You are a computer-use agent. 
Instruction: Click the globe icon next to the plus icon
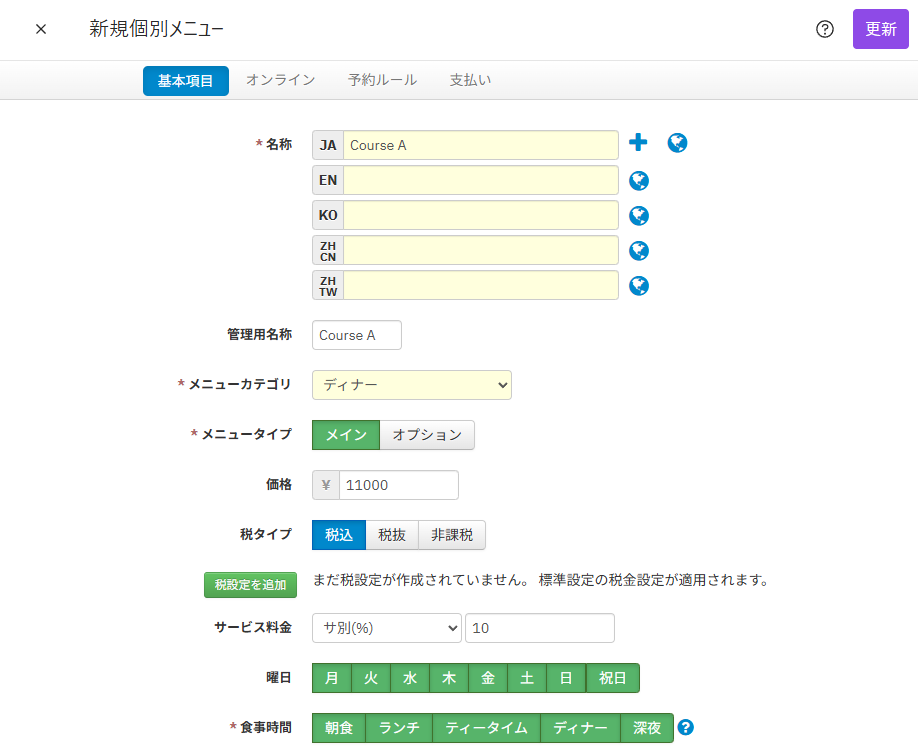pos(677,143)
